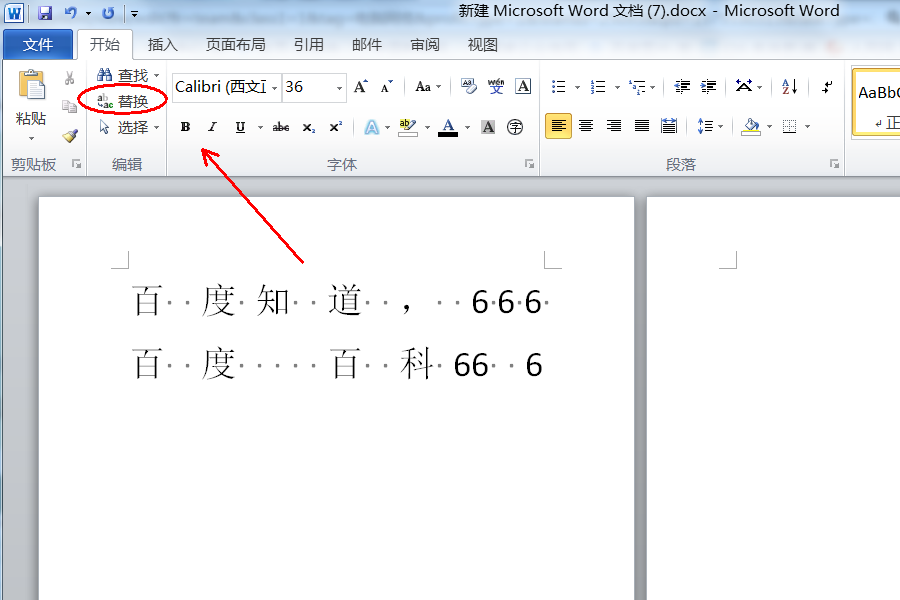Insert enclosed character with the circled 字 icon
The width and height of the screenshot is (900, 600).
click(x=515, y=127)
